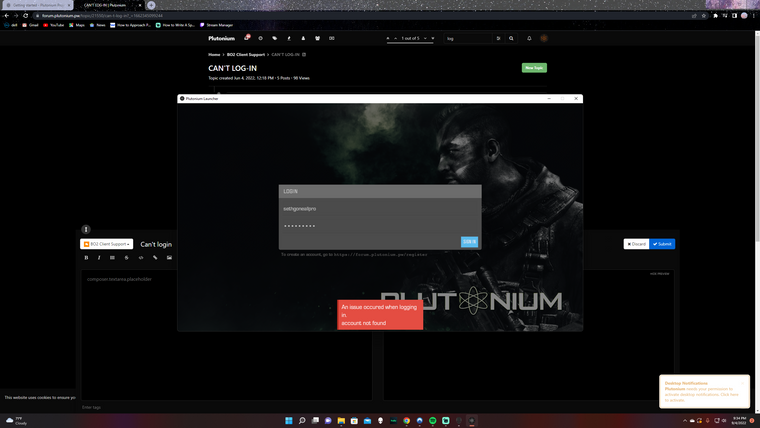The image size is (760, 428).
Task: Click Hide Preview in composer
Action: point(659,274)
